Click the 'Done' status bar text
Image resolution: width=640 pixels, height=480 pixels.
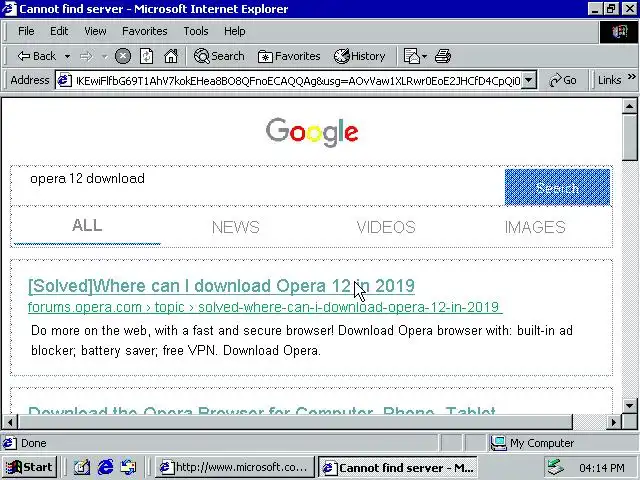[33, 443]
